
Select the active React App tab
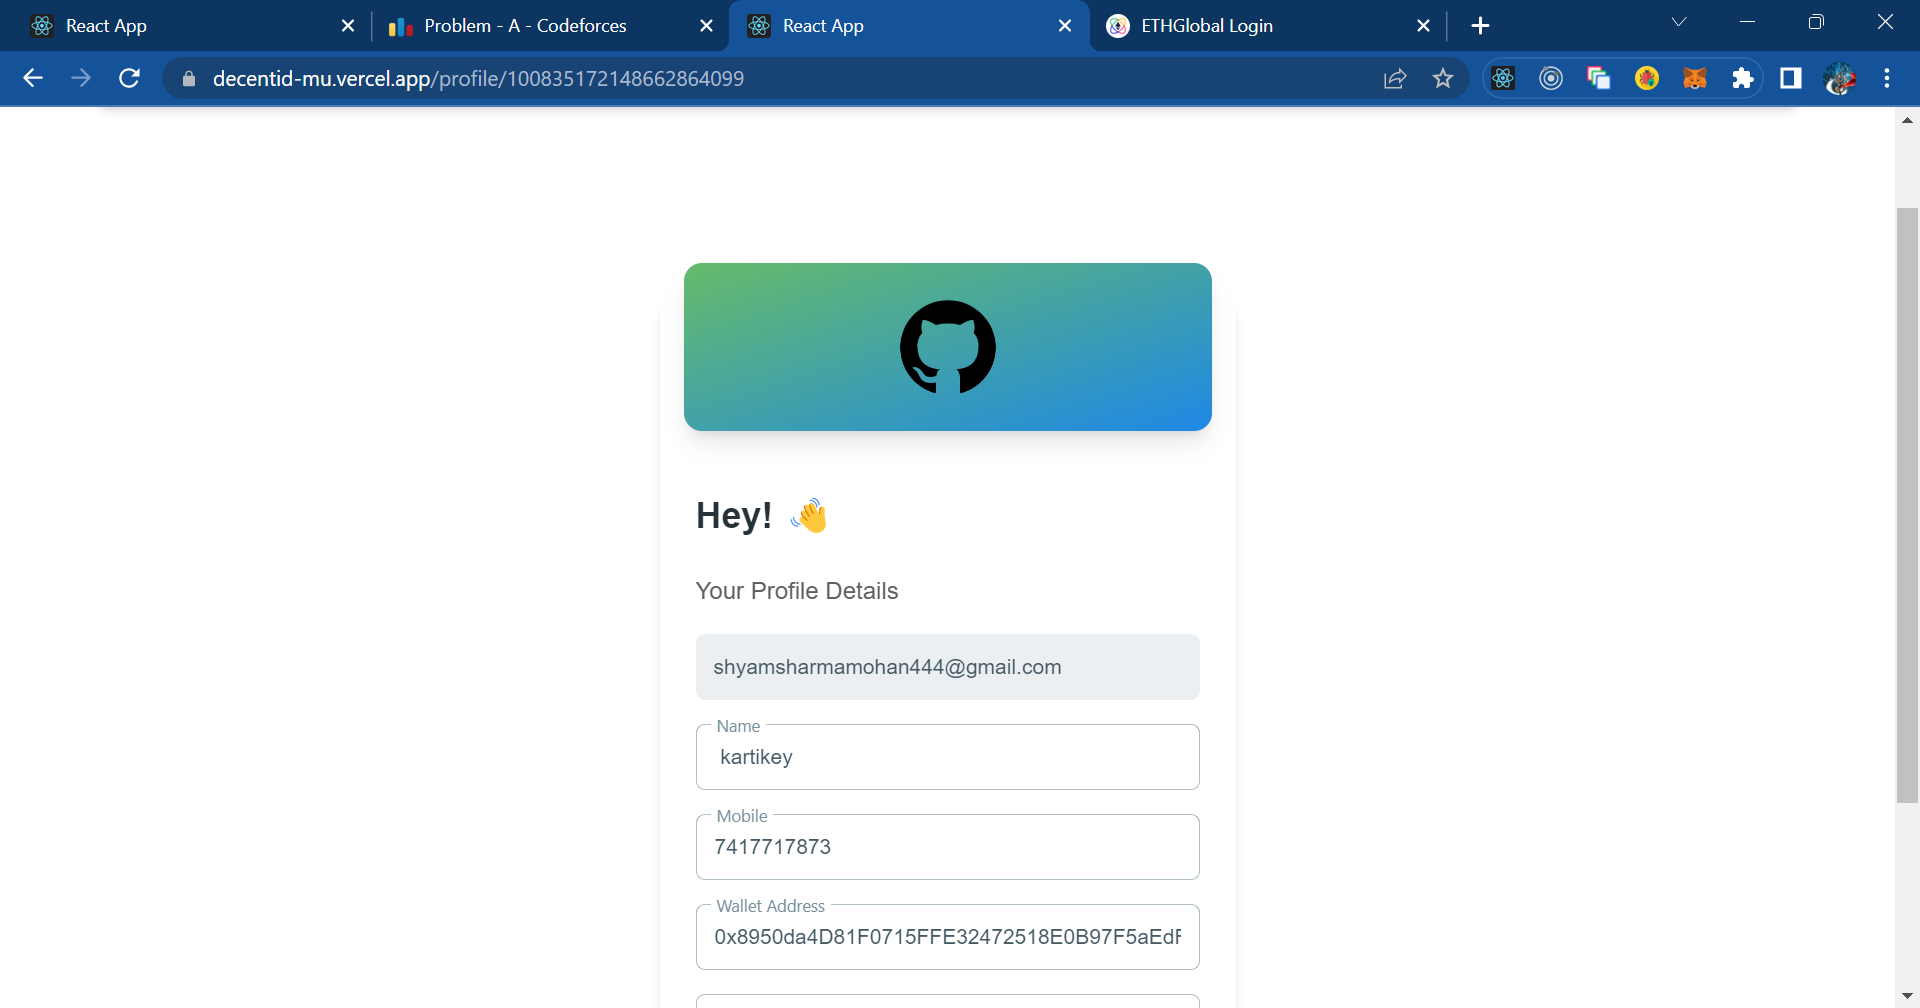(908, 26)
